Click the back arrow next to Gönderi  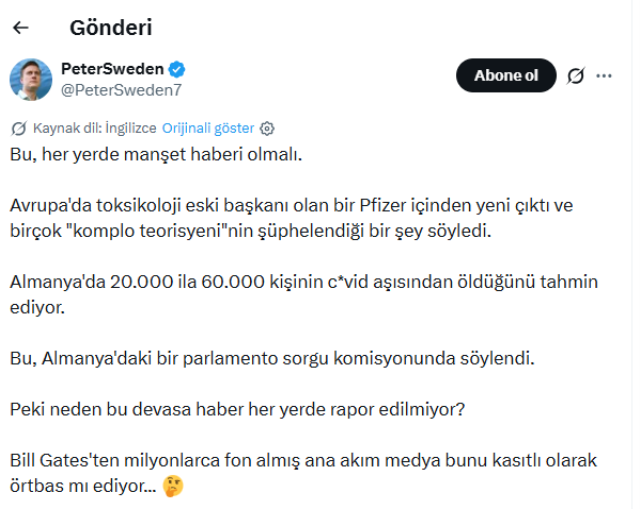click(20, 27)
